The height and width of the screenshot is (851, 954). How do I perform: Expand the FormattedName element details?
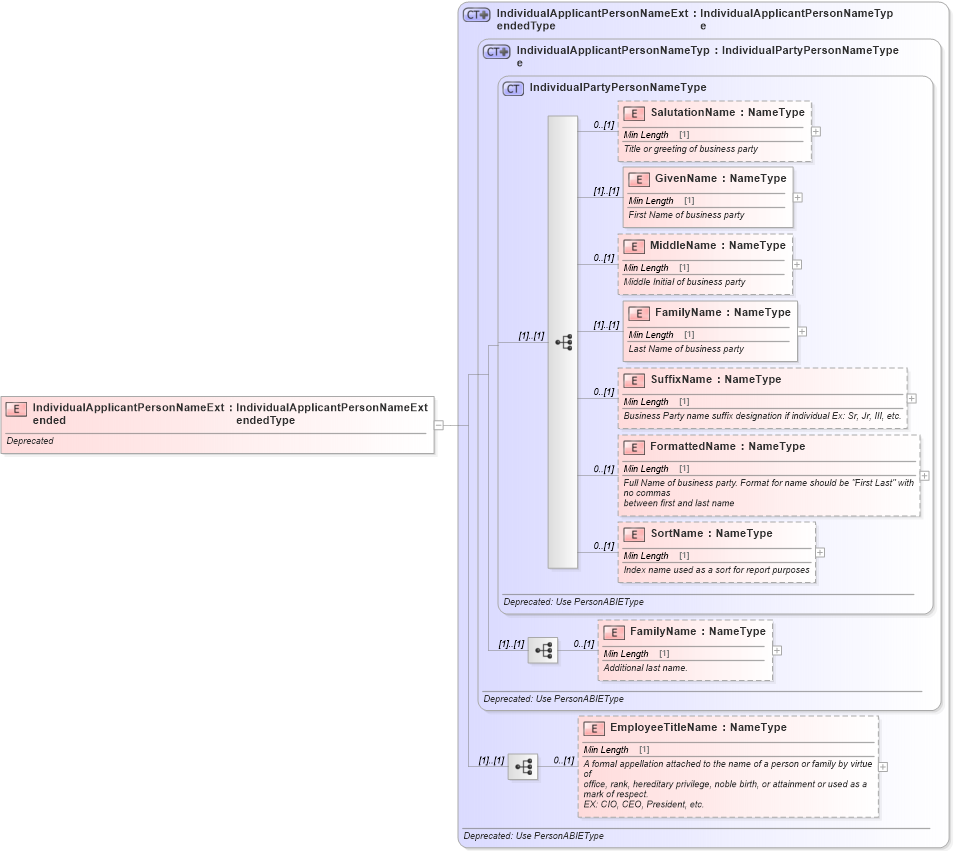(x=923, y=477)
